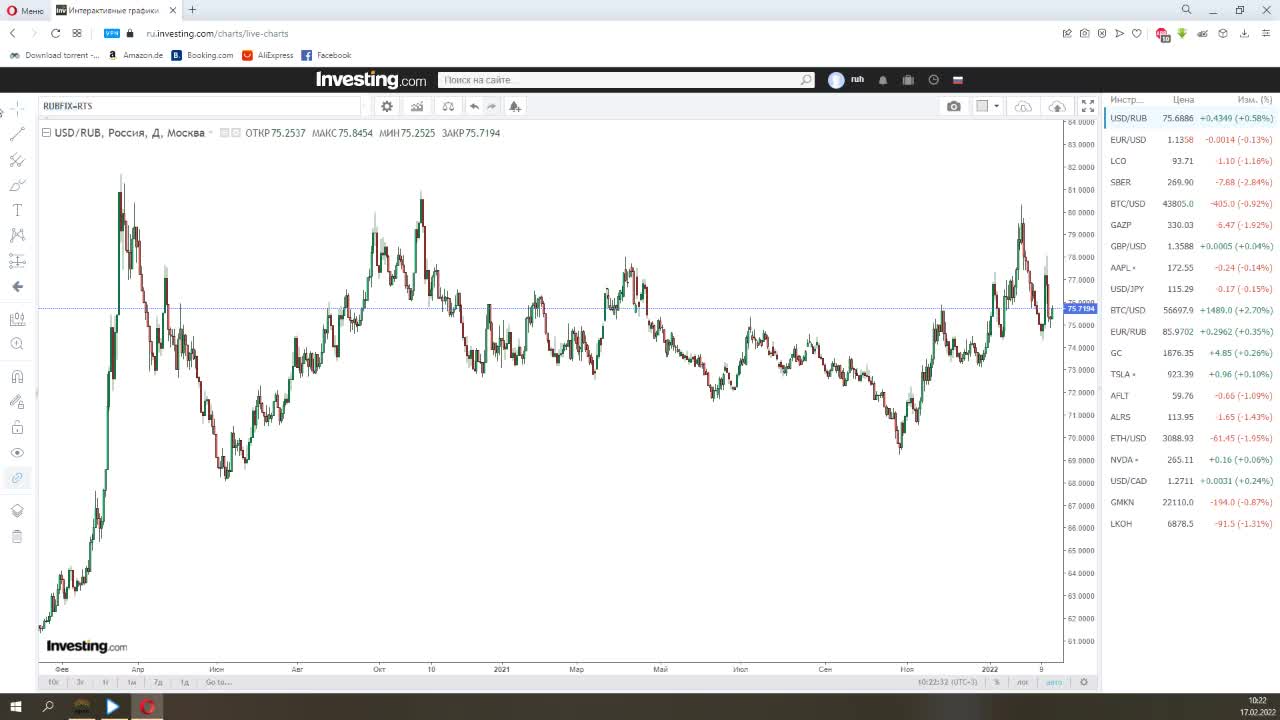
Task: Select the brush drawing tool
Action: point(17,185)
